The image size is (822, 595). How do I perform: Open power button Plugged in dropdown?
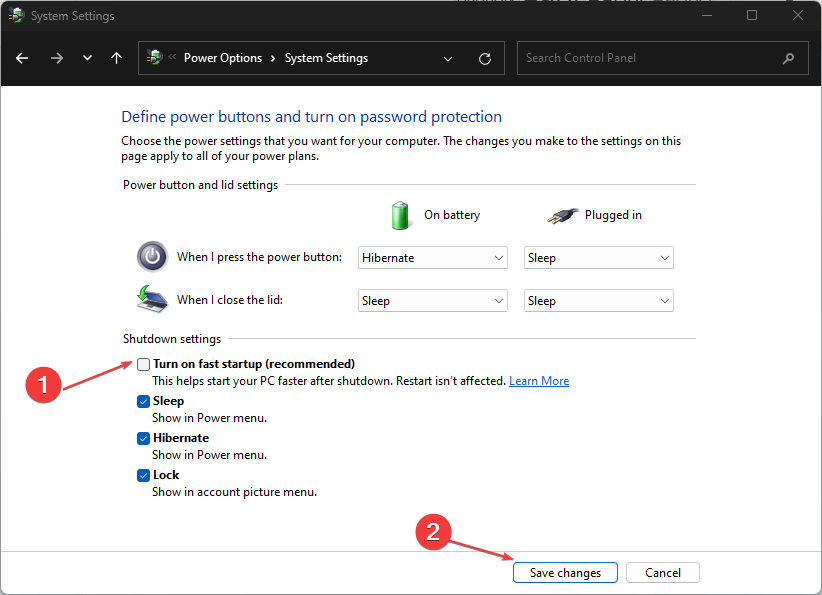[x=598, y=258]
